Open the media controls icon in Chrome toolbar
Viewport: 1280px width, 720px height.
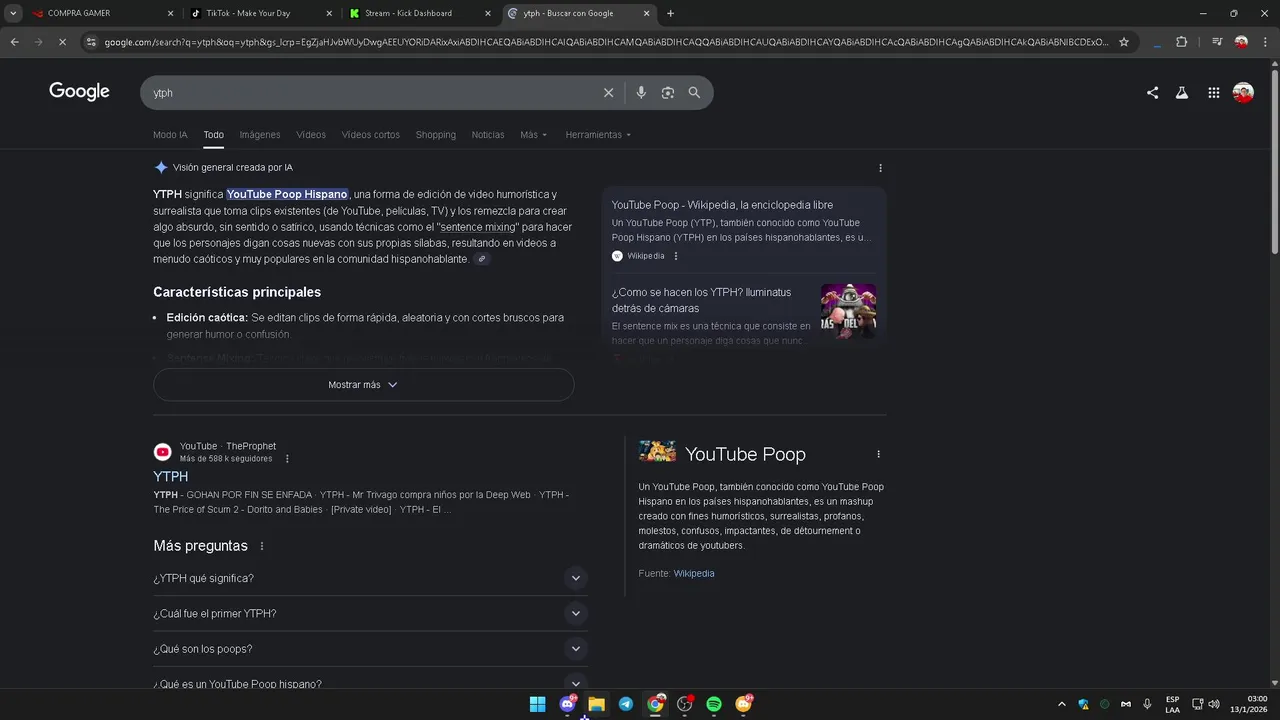point(1217,42)
